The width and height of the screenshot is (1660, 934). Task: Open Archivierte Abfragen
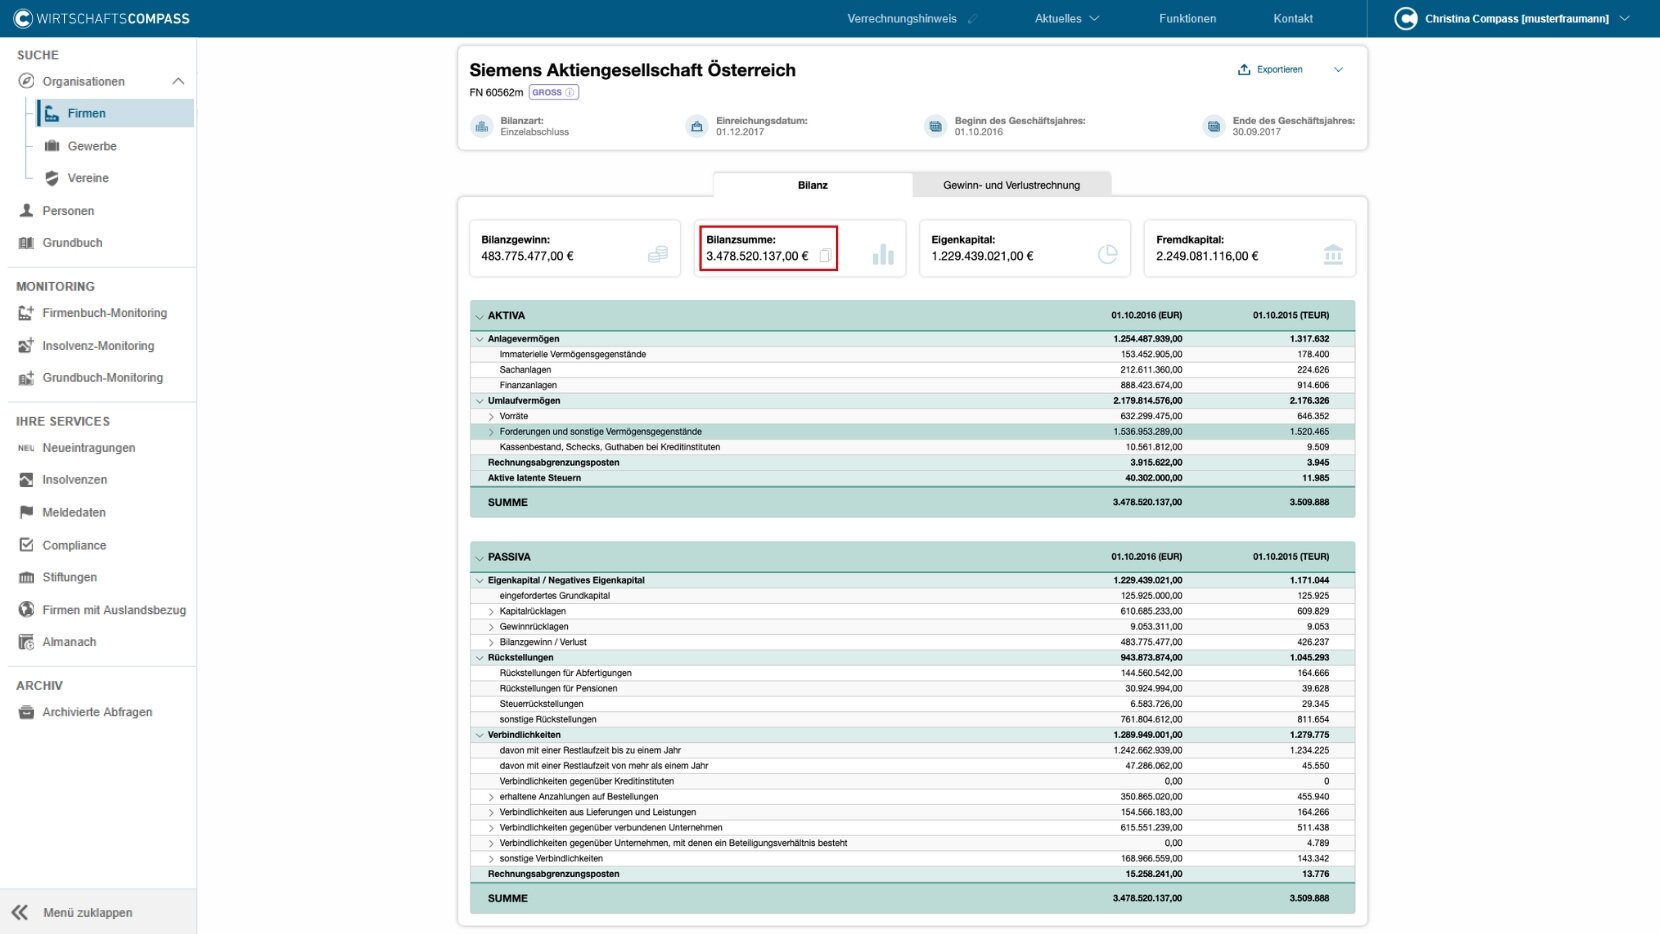(x=97, y=712)
